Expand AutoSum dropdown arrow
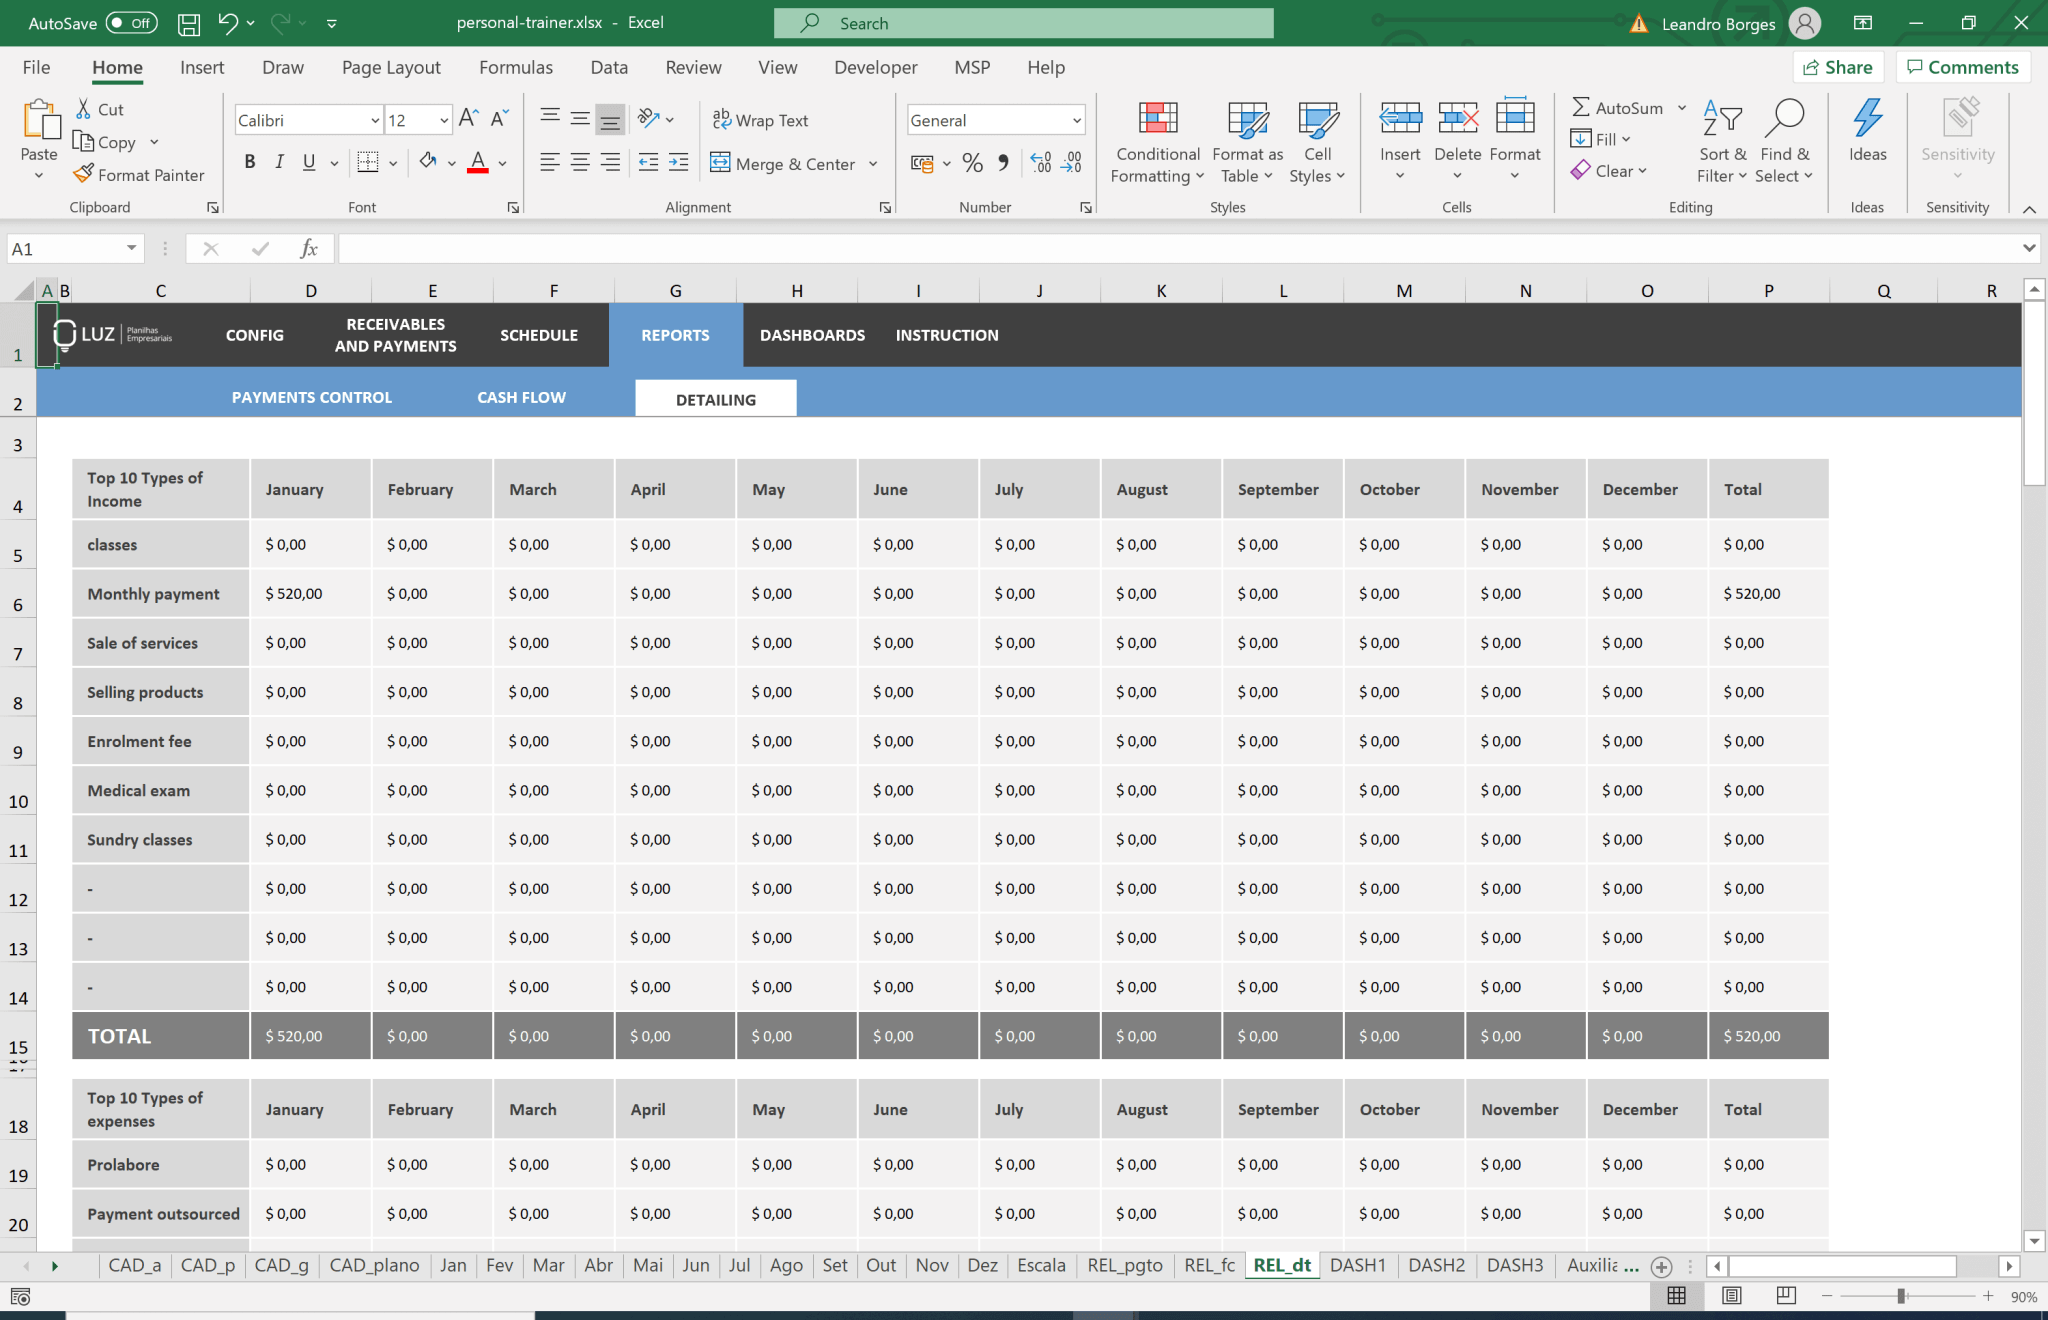 click(x=1682, y=108)
